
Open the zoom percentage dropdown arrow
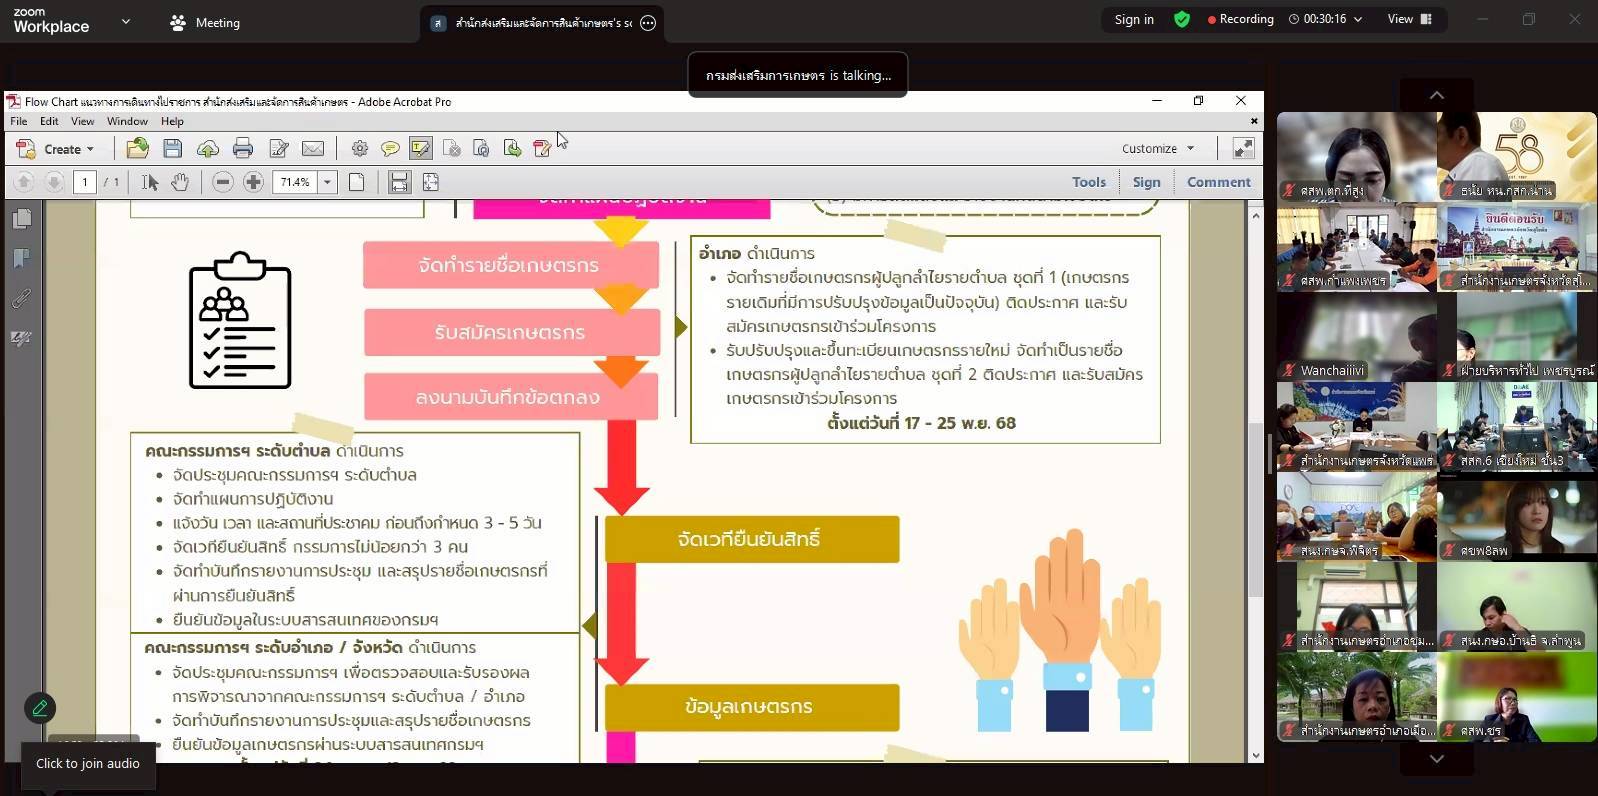coord(327,182)
